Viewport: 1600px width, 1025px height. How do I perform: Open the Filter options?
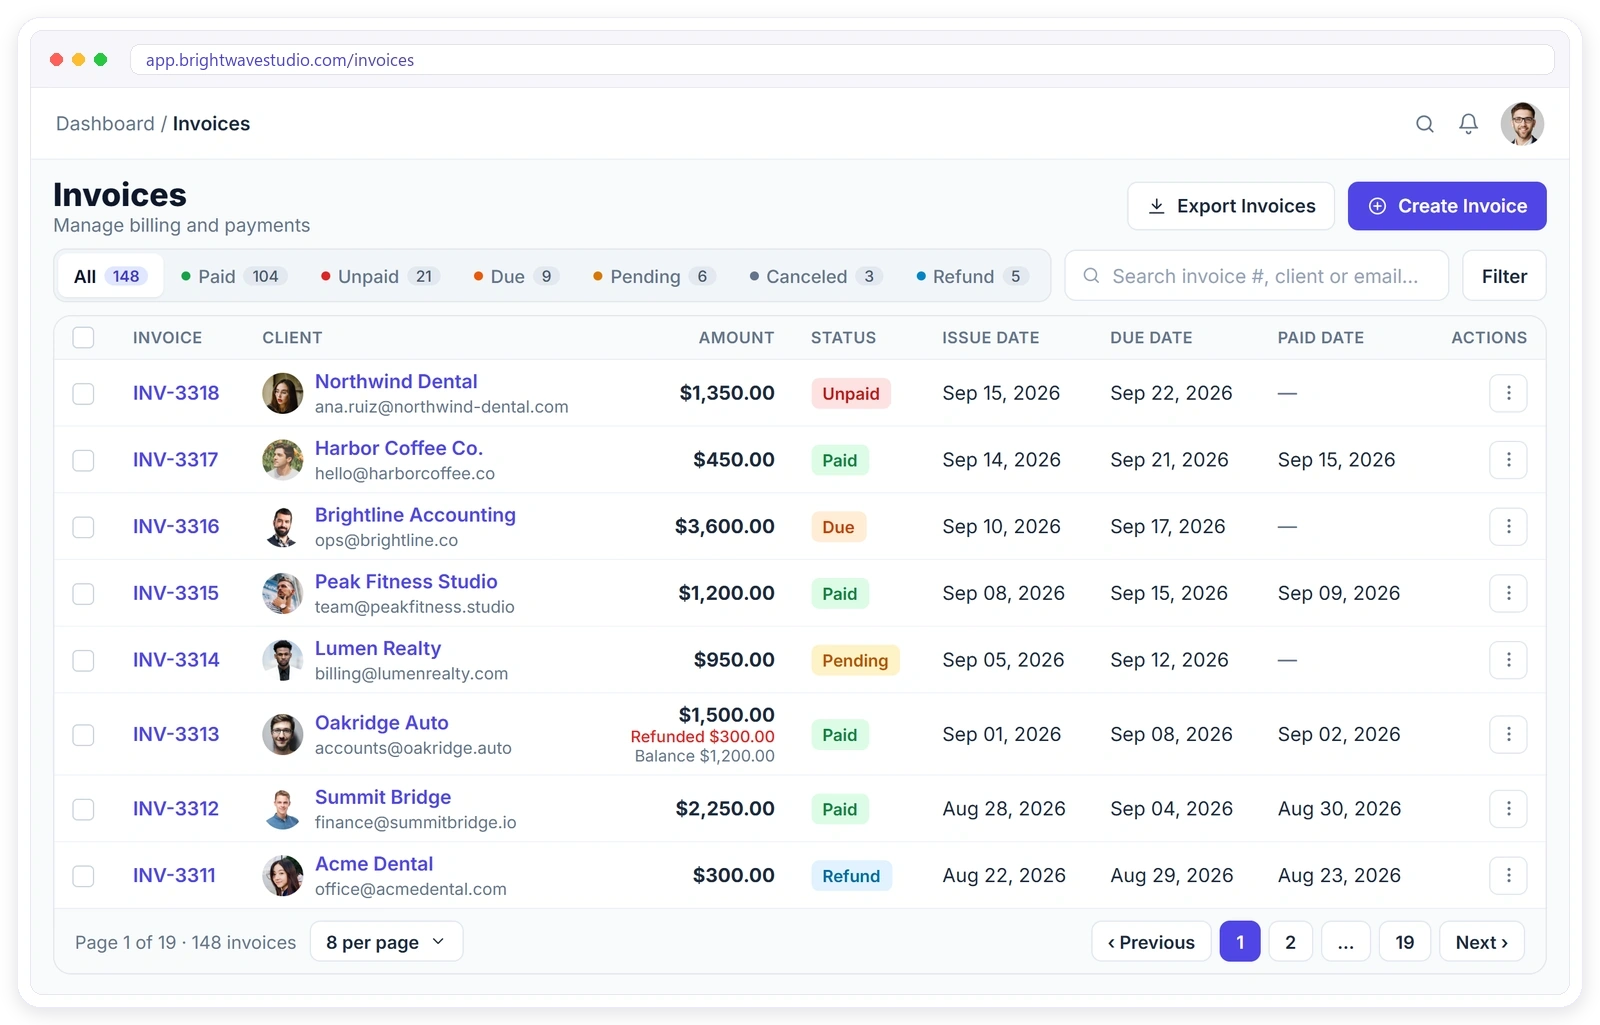[x=1504, y=276]
